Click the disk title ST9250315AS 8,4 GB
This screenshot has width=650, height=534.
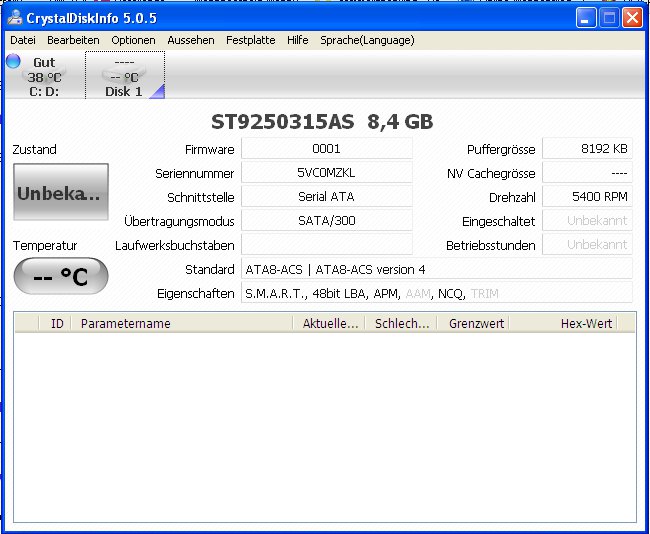click(322, 122)
